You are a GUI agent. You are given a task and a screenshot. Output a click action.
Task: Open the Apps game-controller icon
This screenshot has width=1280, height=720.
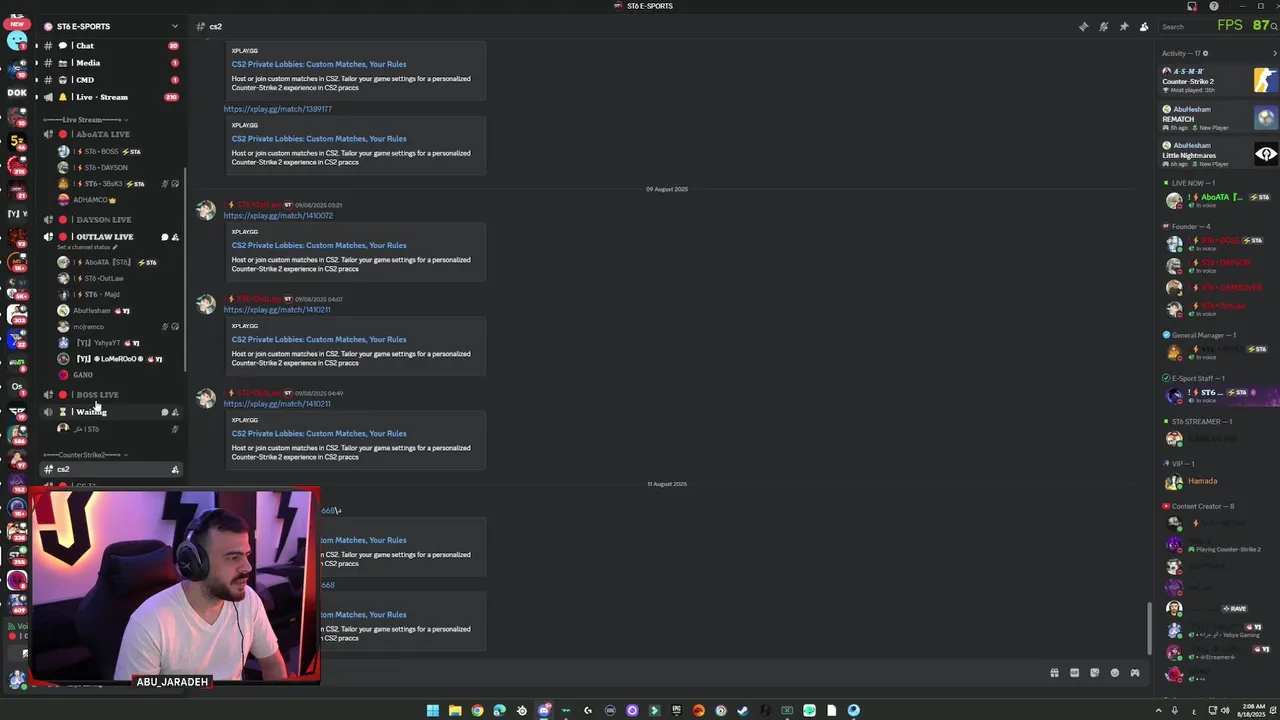(1135, 673)
